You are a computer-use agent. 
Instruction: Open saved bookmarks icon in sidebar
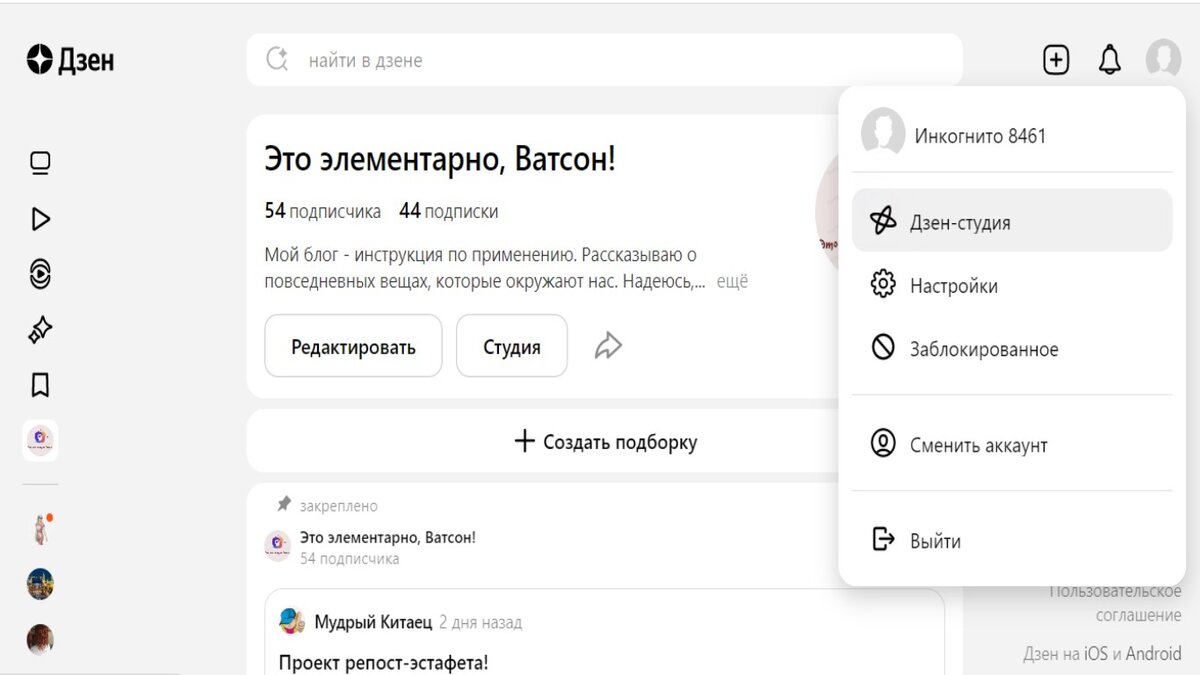(40, 385)
